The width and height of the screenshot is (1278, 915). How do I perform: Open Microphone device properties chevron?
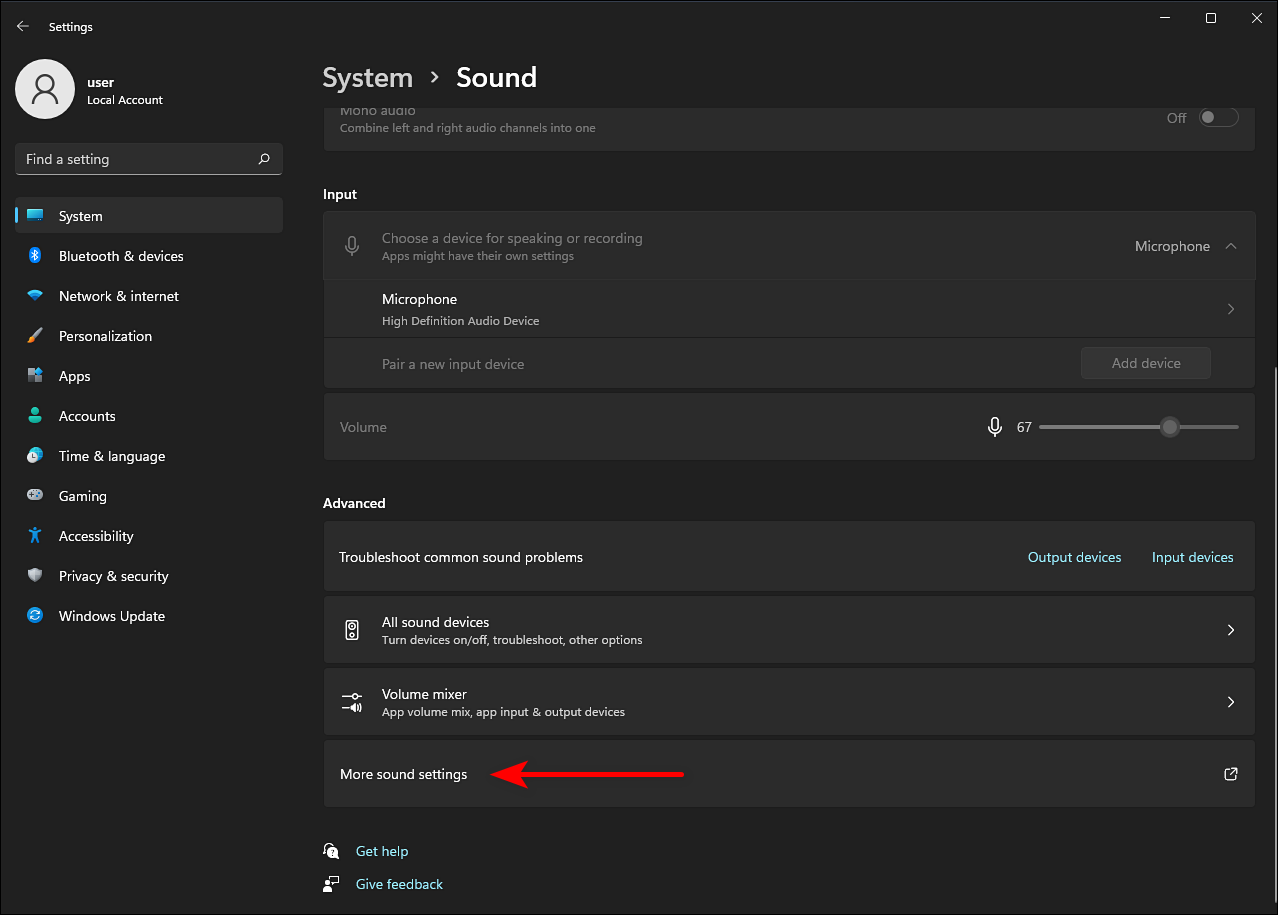point(1231,309)
